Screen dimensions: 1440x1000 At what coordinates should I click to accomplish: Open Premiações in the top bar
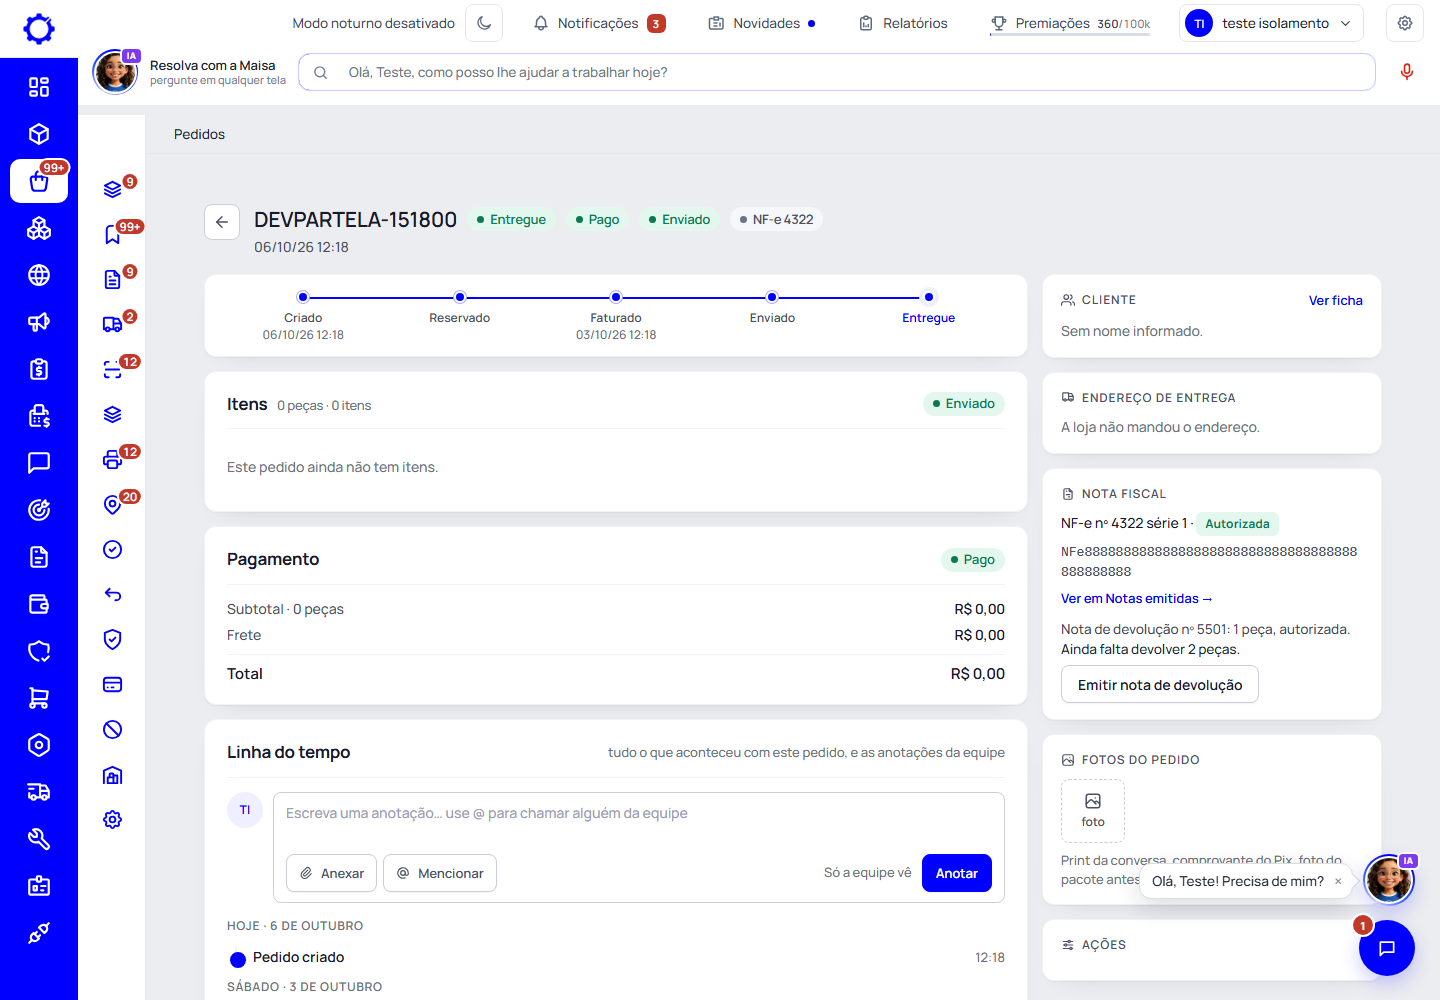[x=1070, y=23]
